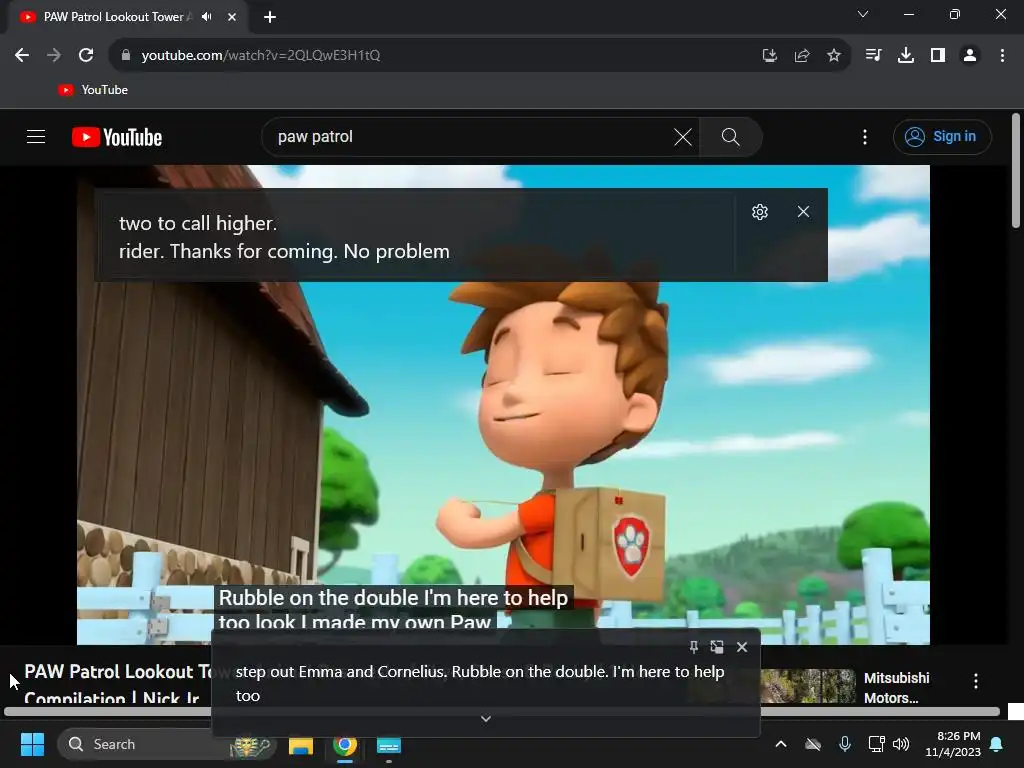The height and width of the screenshot is (768, 1024).
Task: Open the Chrome profile icon
Action: coord(970,56)
